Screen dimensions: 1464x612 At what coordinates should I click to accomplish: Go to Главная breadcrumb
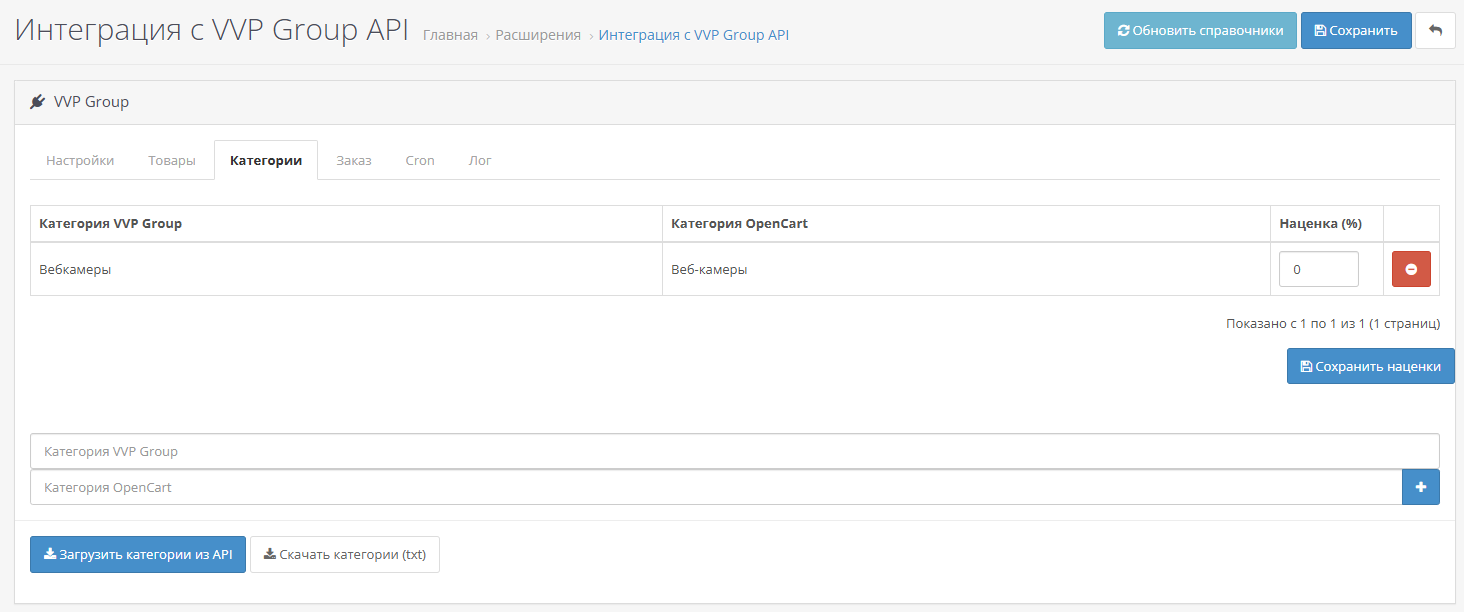point(450,35)
